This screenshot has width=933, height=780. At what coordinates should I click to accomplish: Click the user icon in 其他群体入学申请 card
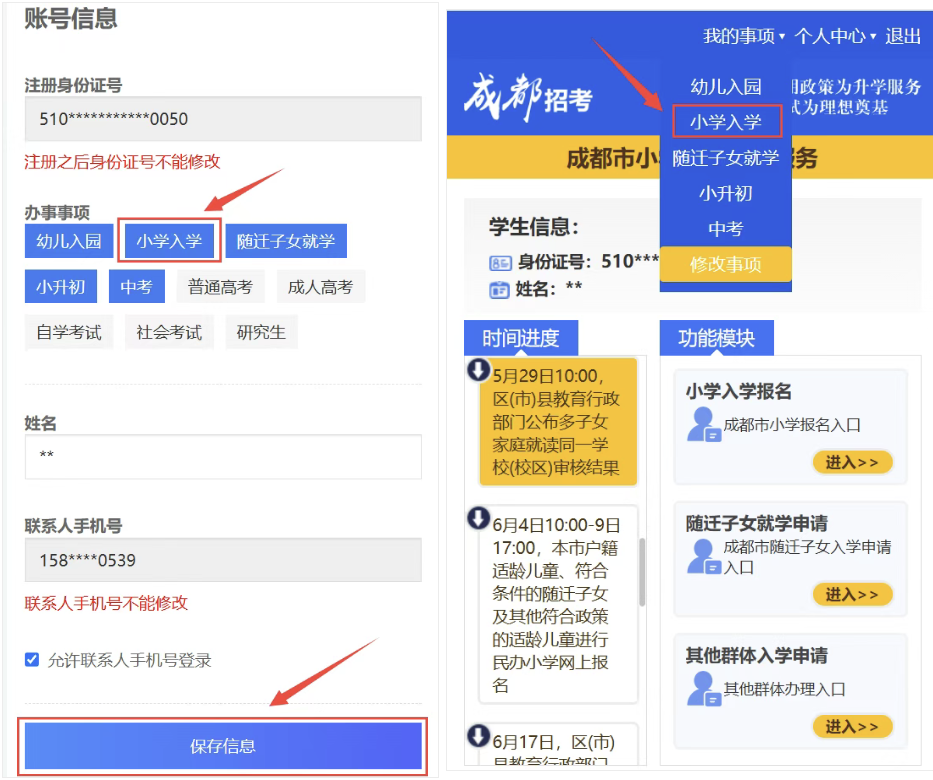point(703,689)
